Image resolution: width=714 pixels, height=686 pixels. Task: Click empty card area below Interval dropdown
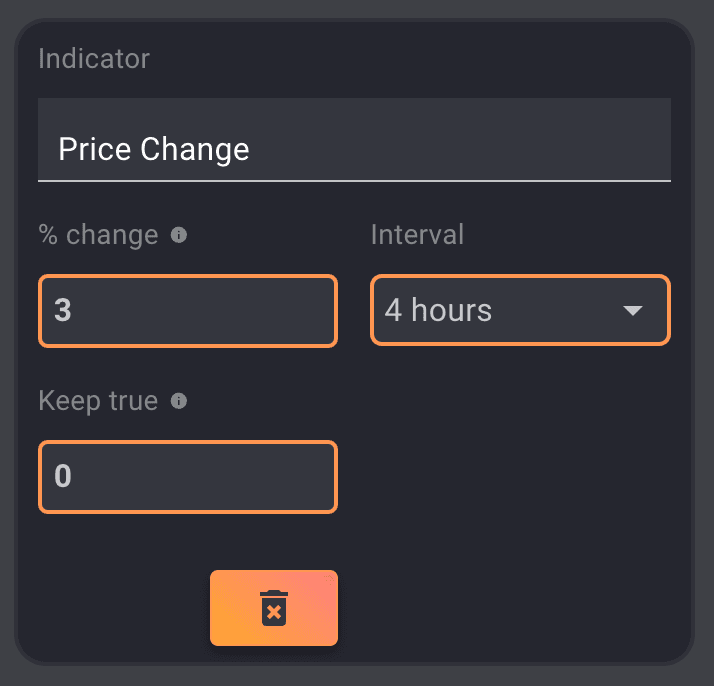point(520,450)
